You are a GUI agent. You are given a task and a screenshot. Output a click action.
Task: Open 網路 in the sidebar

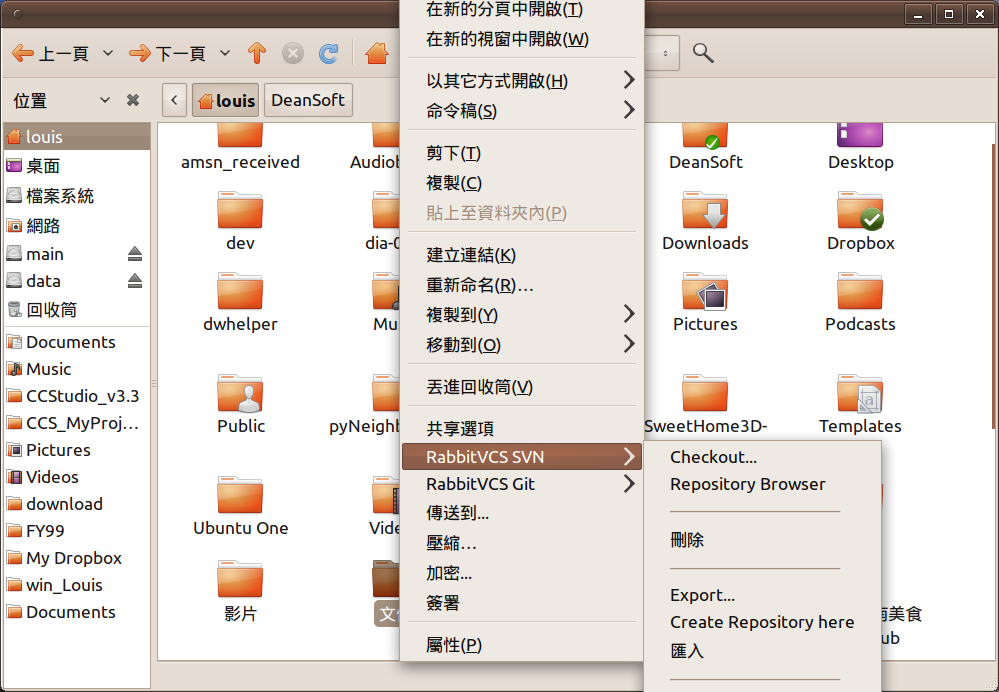coord(76,225)
